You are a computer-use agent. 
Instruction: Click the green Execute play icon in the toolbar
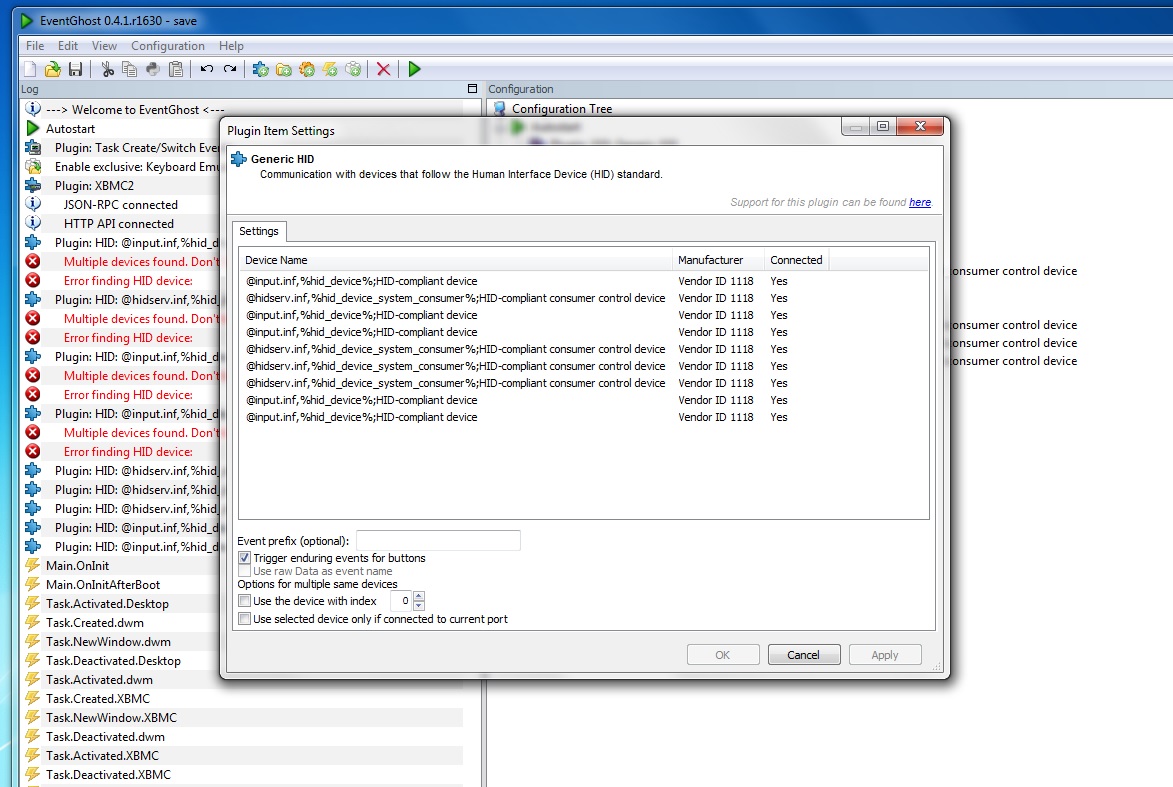(x=414, y=70)
